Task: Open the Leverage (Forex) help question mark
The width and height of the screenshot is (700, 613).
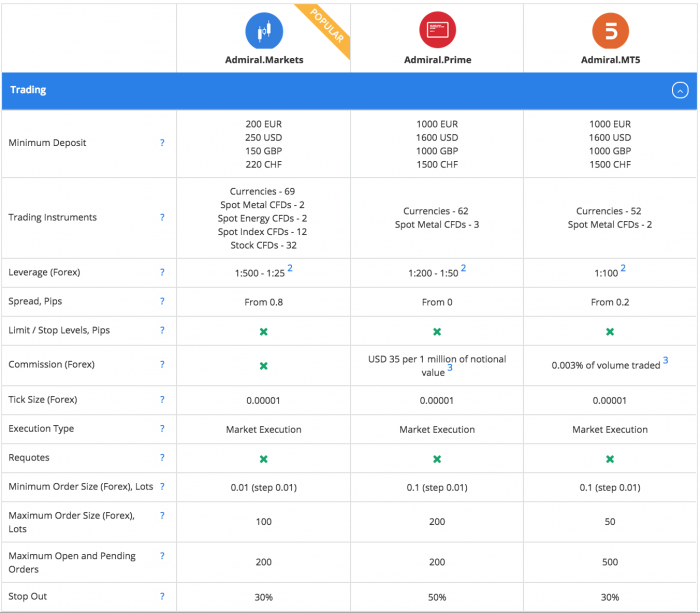Action: pos(162,272)
